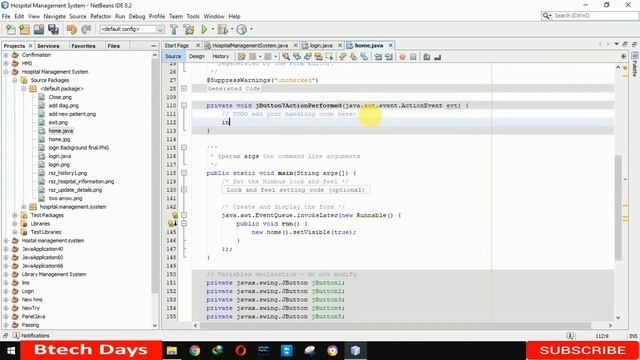
Task: Select home.java in the project tree
Action: pyautogui.click(x=61, y=131)
